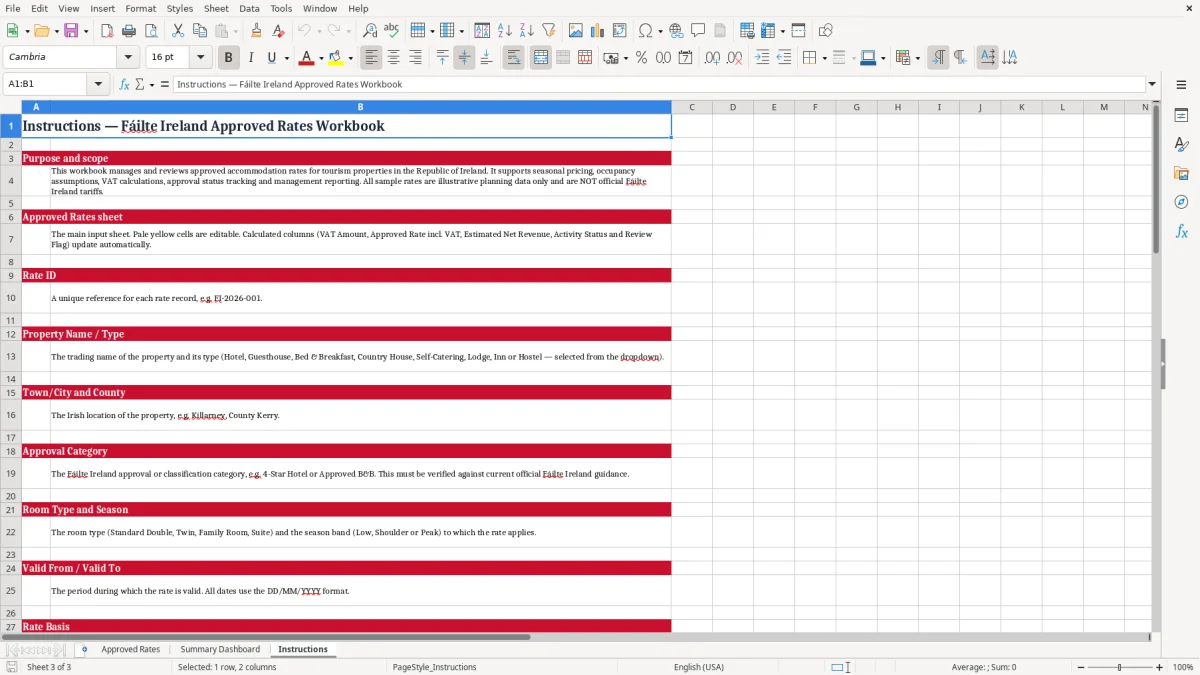Click the Copy icon

coord(200,31)
